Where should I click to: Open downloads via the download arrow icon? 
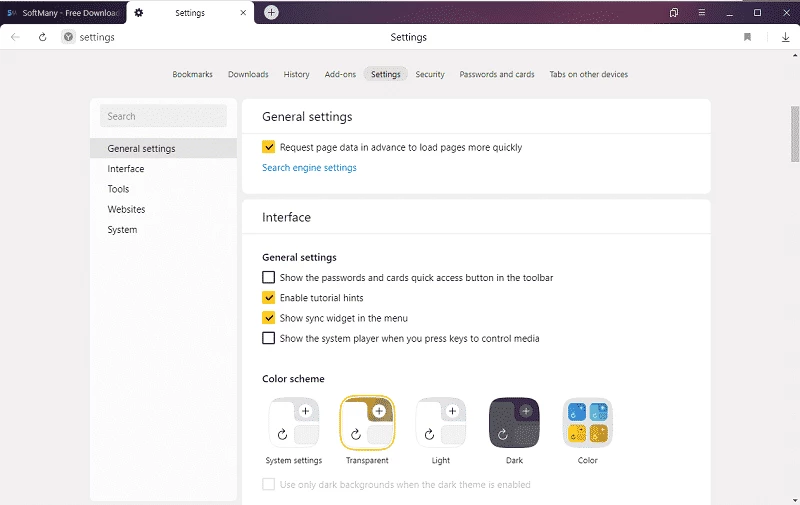(785, 37)
